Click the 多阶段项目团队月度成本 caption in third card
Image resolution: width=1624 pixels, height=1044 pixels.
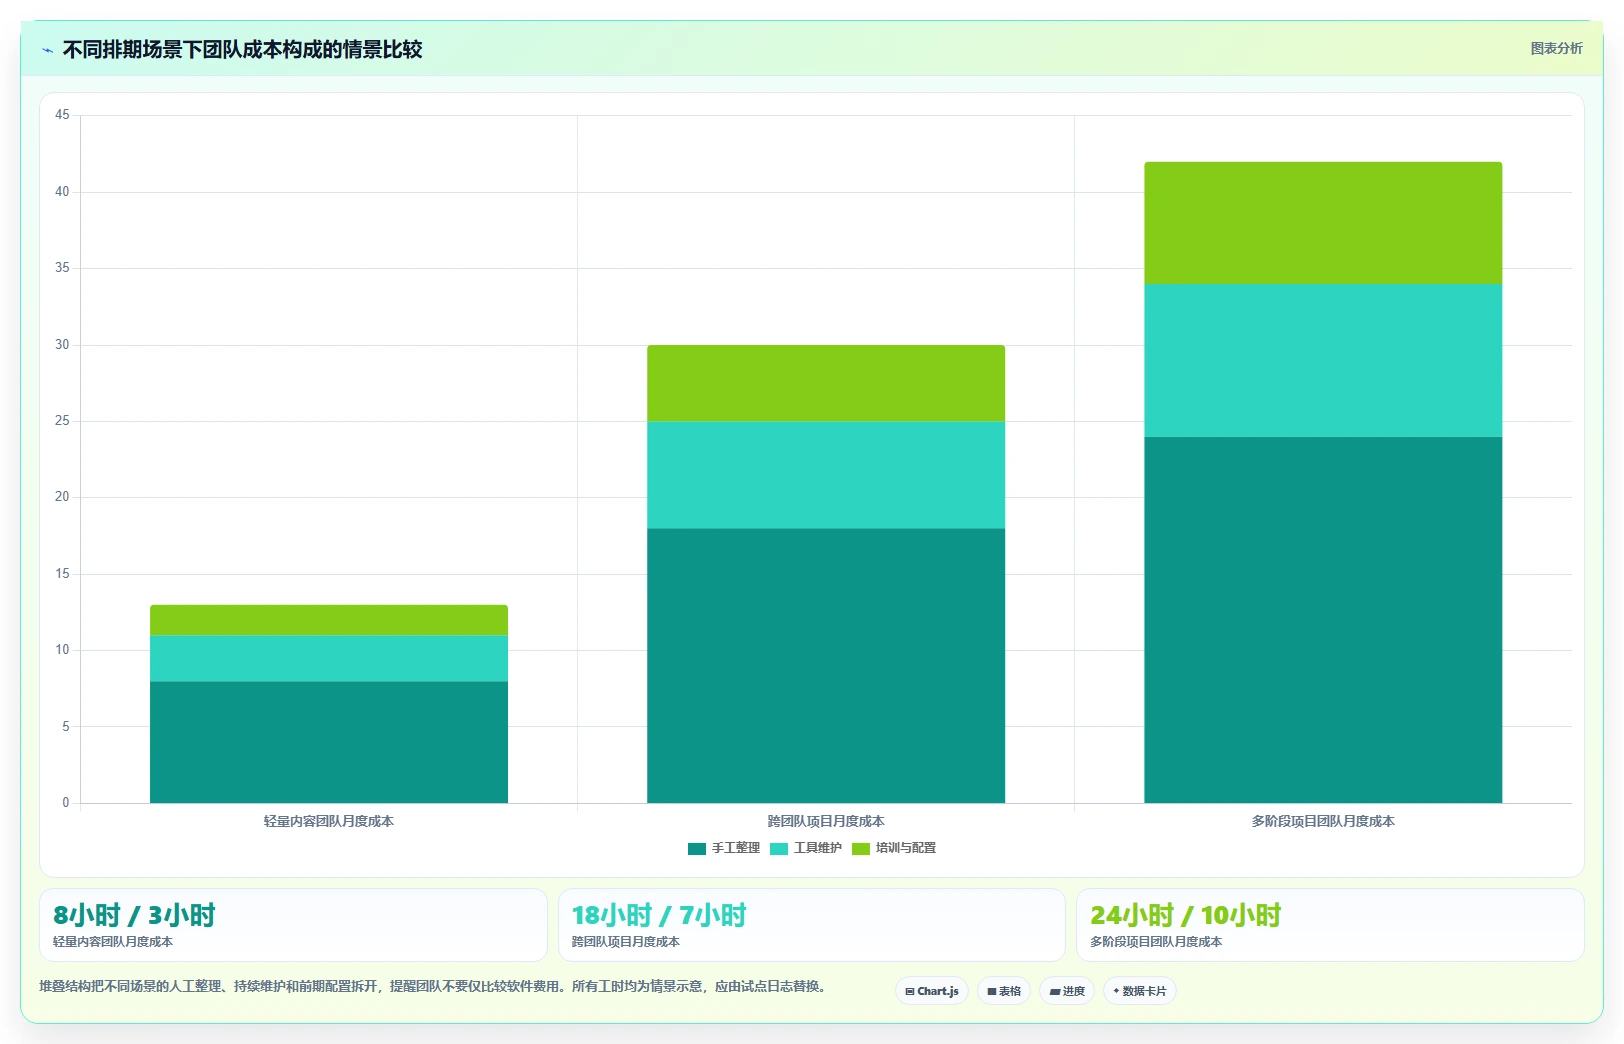click(x=1156, y=942)
